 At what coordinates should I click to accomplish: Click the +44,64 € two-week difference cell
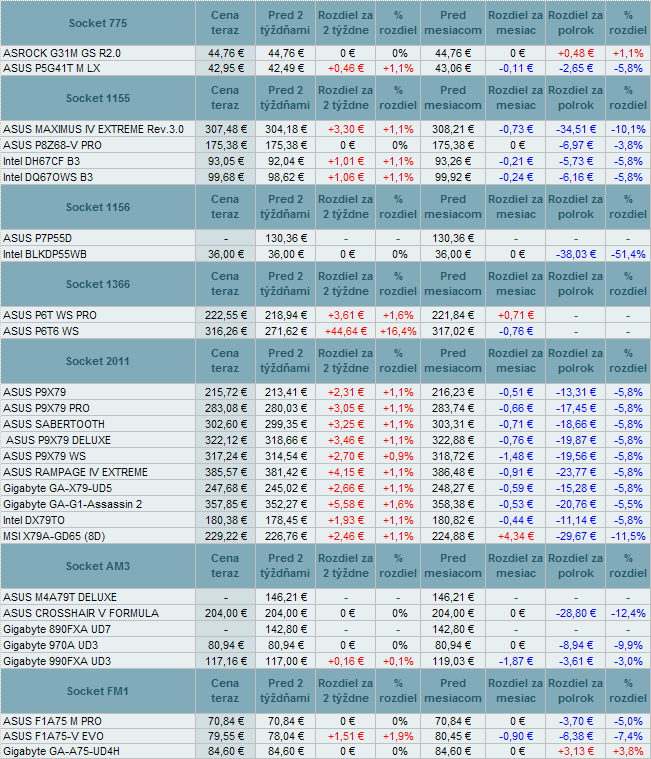(346, 331)
